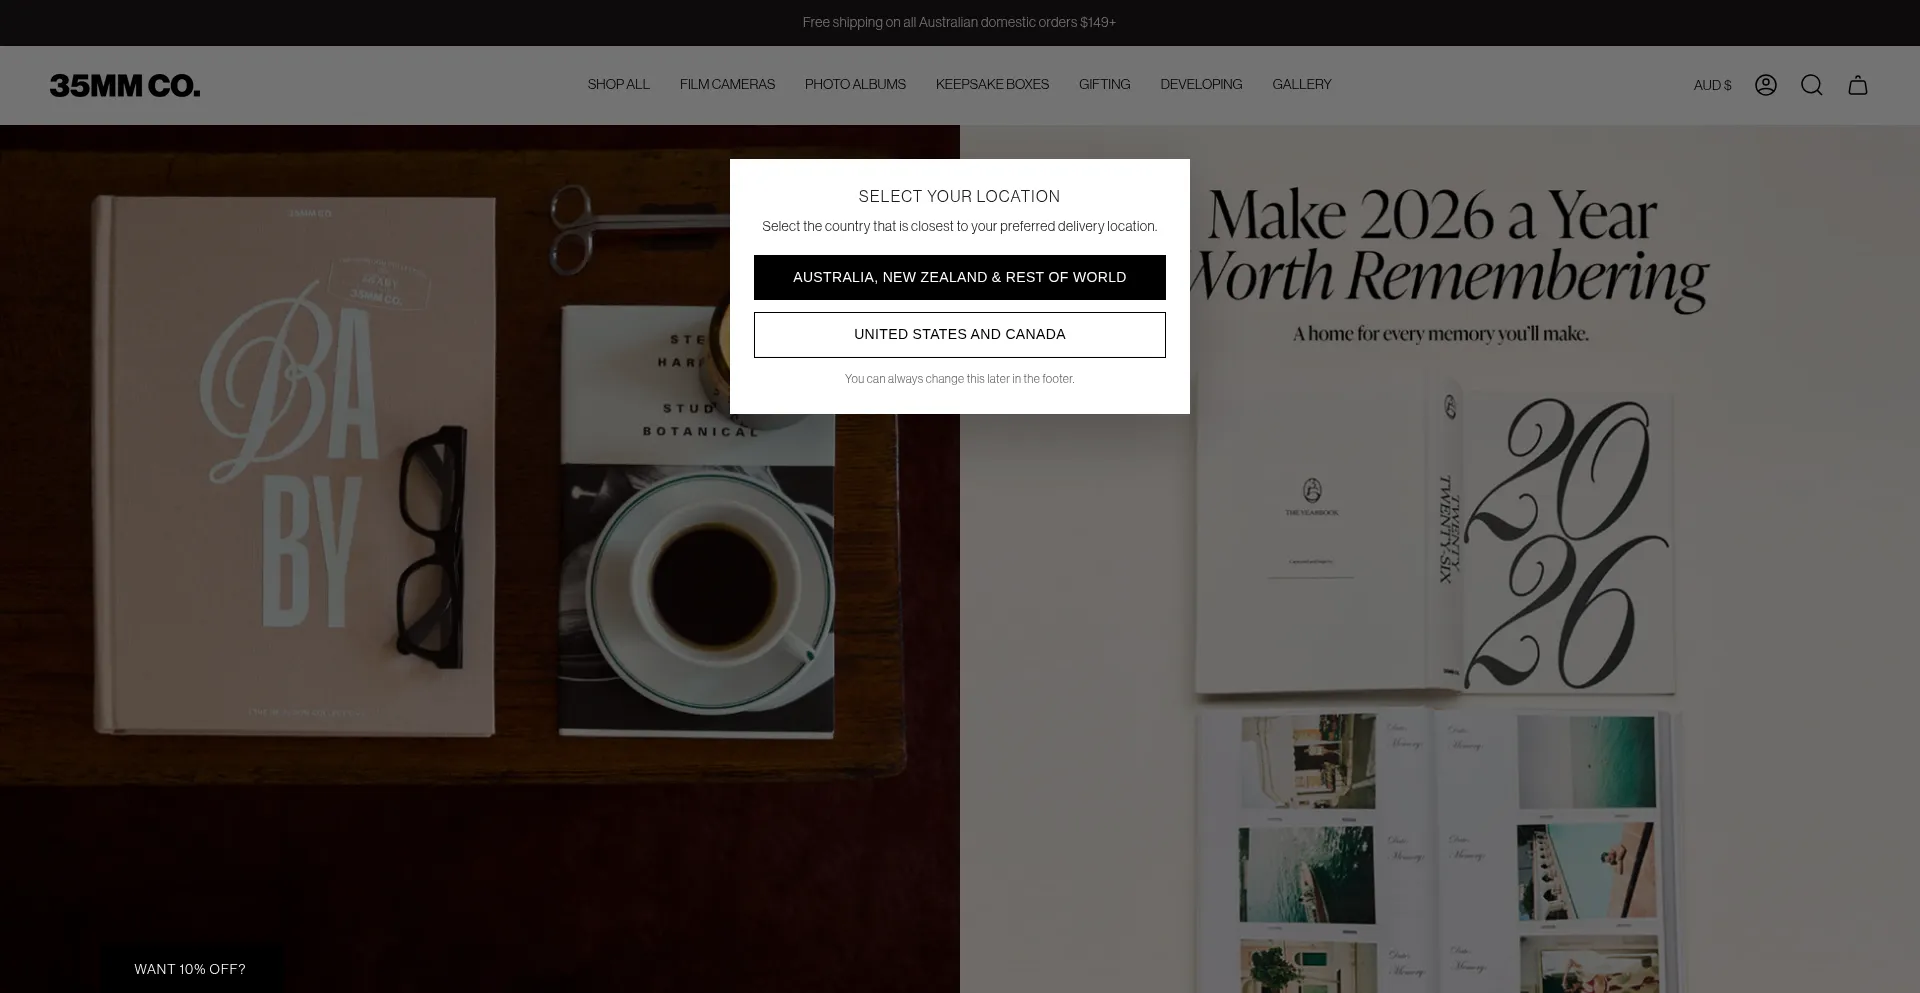Click the free shipping announcement text
This screenshot has height=993, width=1920.
pos(959,22)
